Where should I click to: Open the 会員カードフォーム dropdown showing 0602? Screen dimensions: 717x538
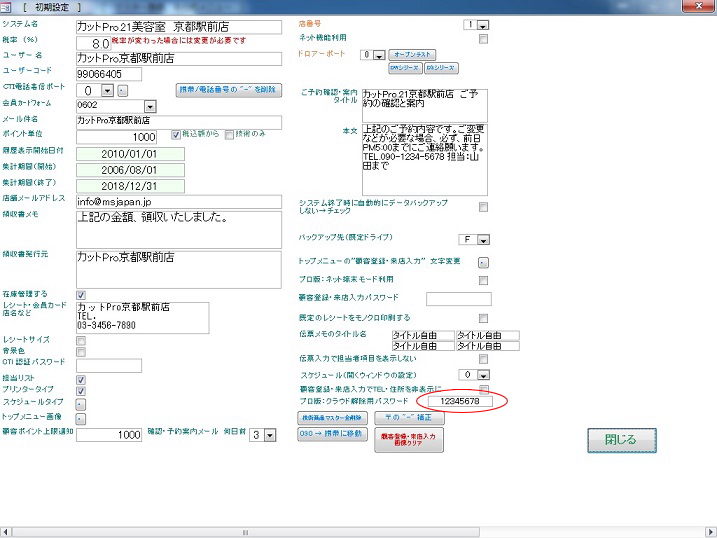point(150,107)
